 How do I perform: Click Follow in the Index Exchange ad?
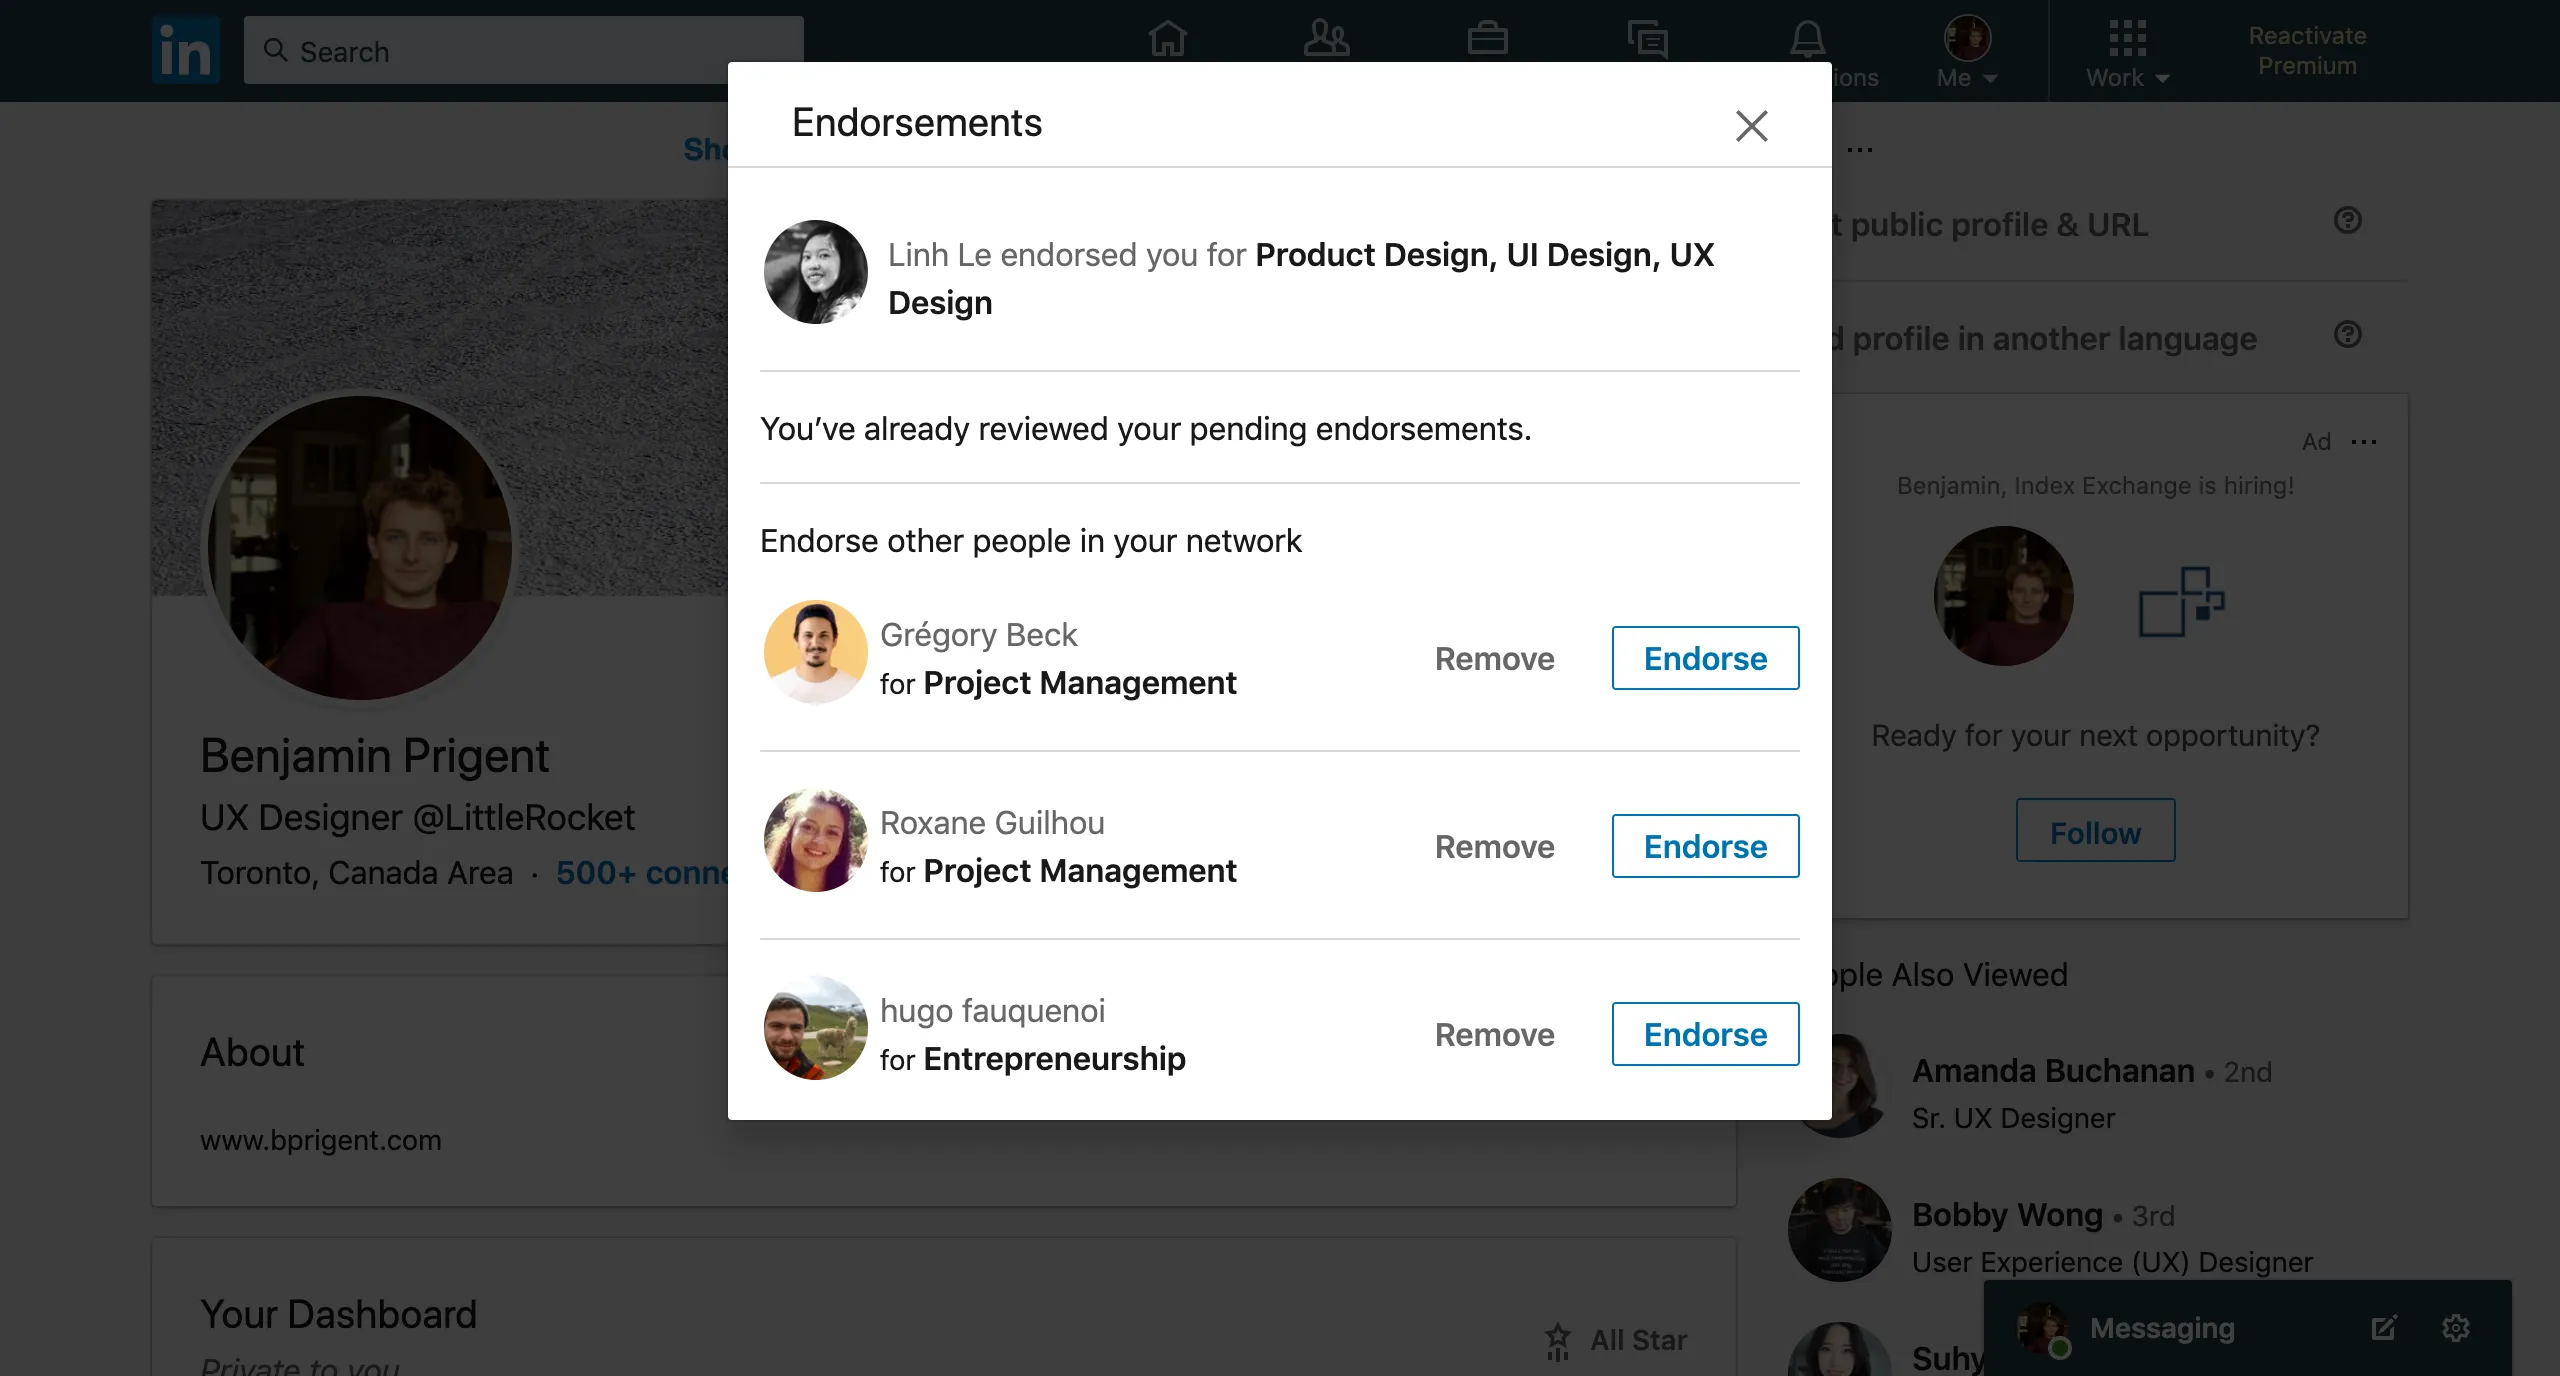pyautogui.click(x=2095, y=830)
